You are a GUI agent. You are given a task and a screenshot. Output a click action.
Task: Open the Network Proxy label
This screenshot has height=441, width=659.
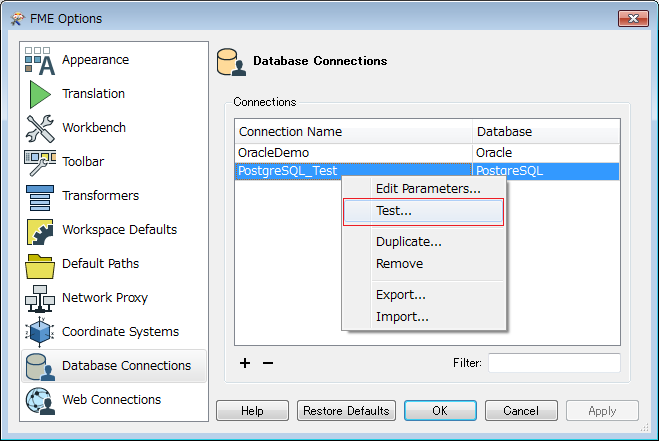[105, 298]
